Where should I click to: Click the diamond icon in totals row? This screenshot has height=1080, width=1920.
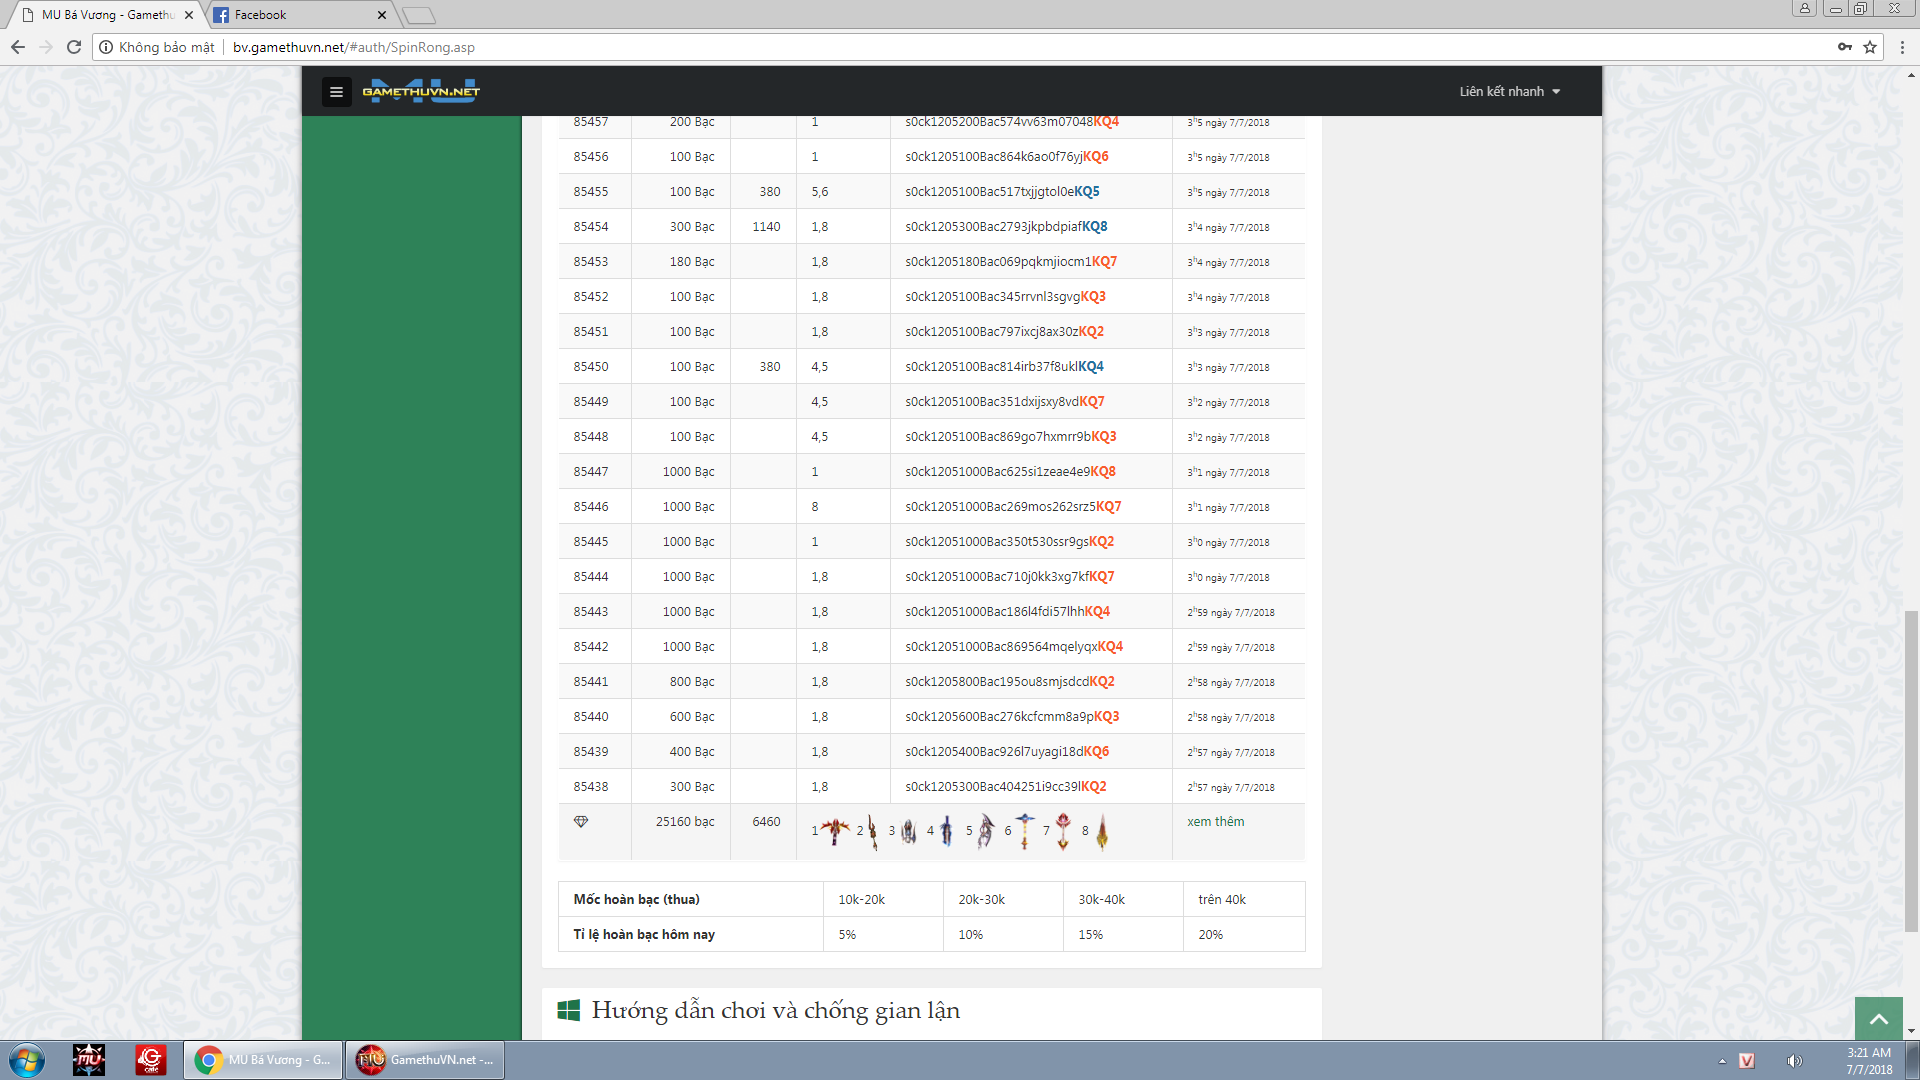tap(581, 821)
